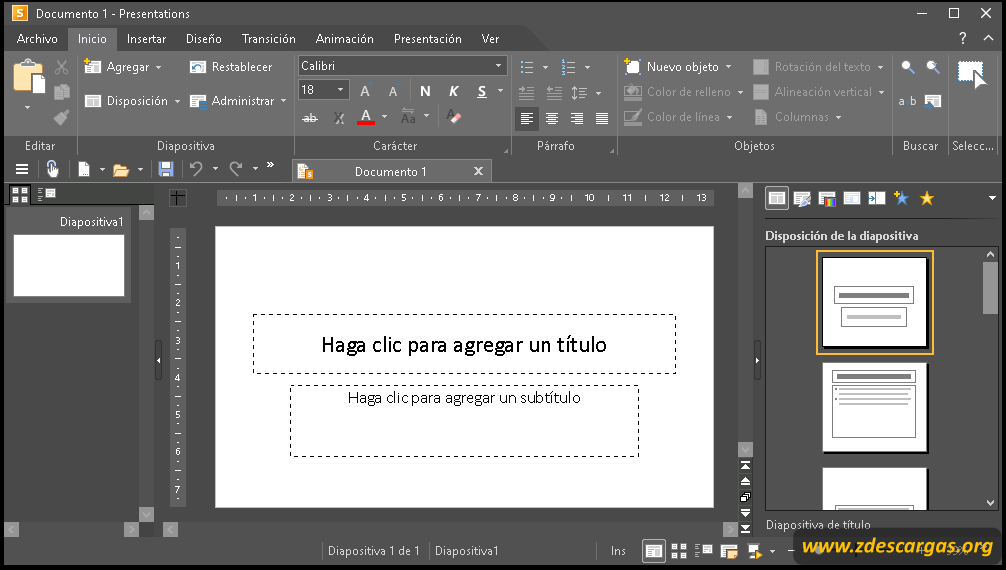Toggle underline formatting (S)
The height and width of the screenshot is (570, 1006).
(x=482, y=92)
